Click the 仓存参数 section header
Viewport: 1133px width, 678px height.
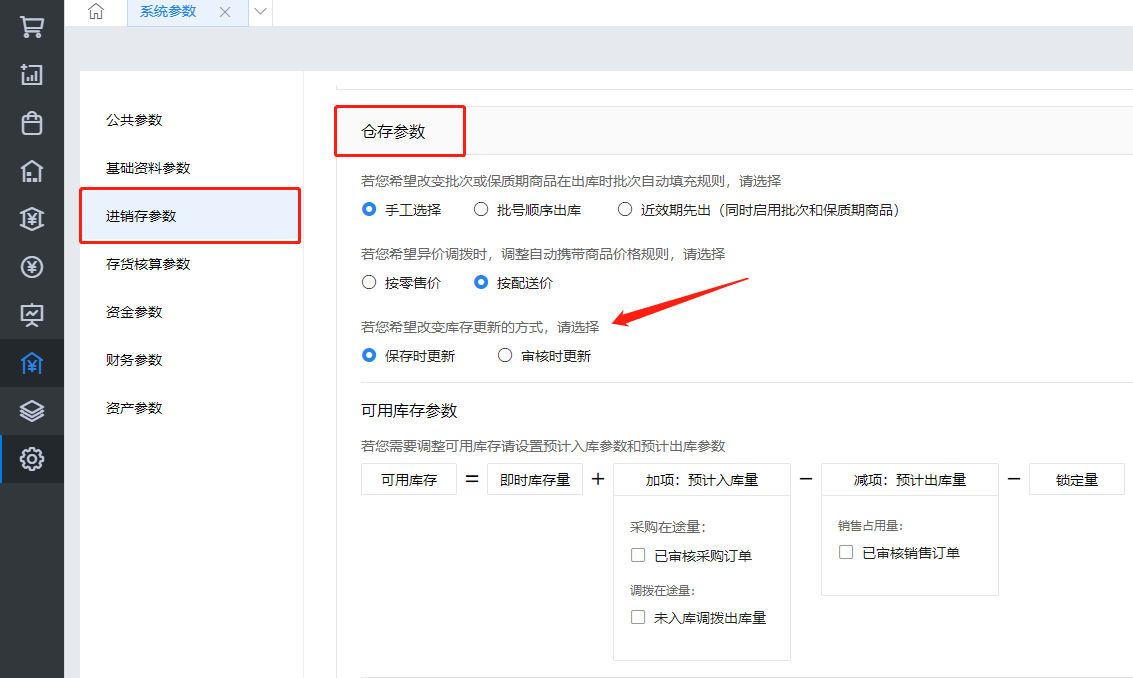point(393,132)
